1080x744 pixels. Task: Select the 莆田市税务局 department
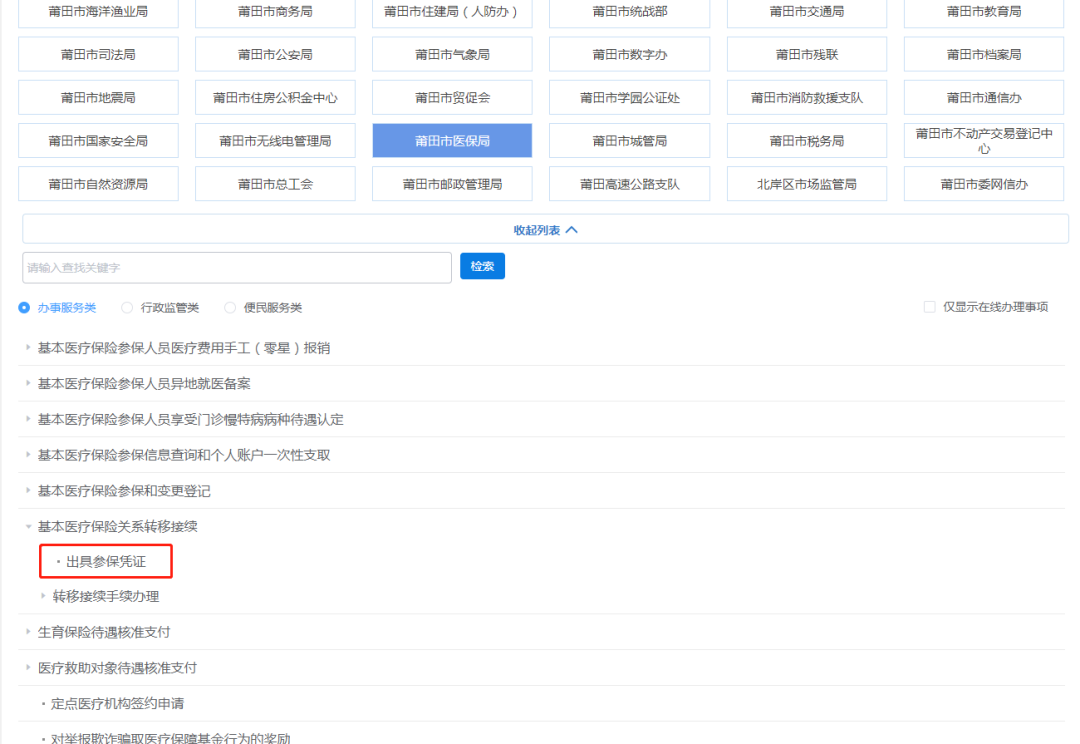806,141
